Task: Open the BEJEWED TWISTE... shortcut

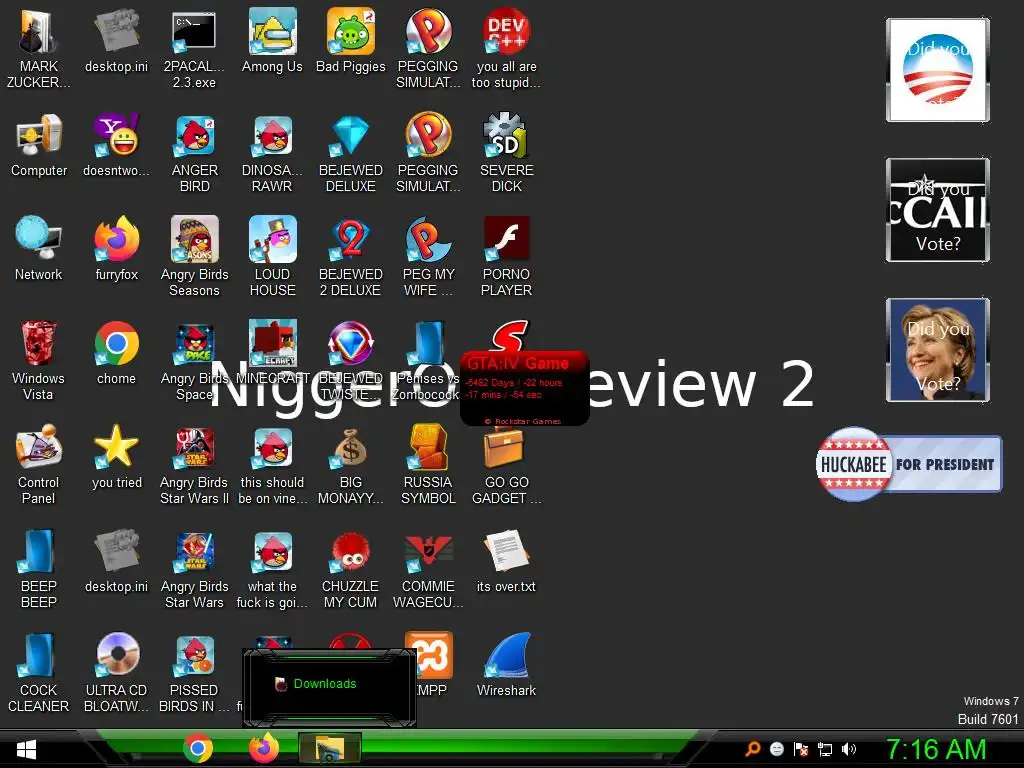Action: (351, 360)
